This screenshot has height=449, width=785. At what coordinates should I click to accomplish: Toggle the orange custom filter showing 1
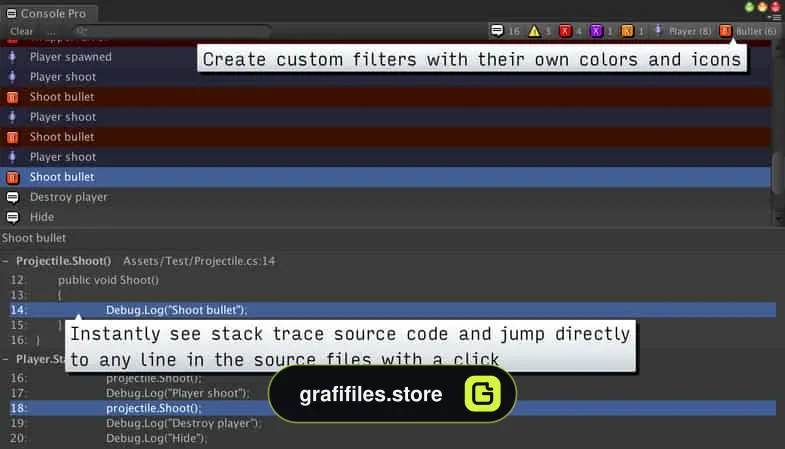point(632,31)
